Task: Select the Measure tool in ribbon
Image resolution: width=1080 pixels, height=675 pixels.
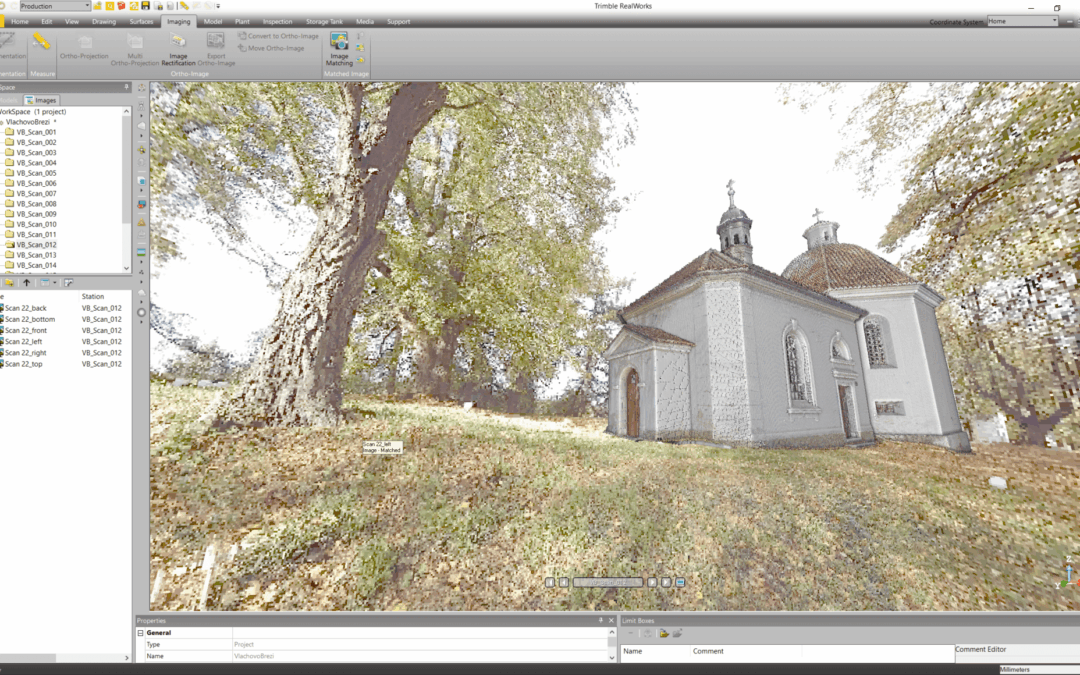Action: click(41, 42)
